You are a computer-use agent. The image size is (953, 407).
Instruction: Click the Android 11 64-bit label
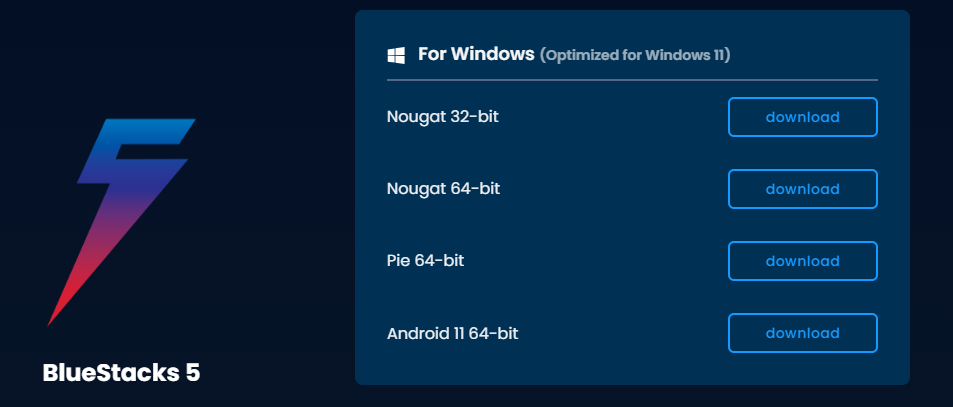pos(452,333)
